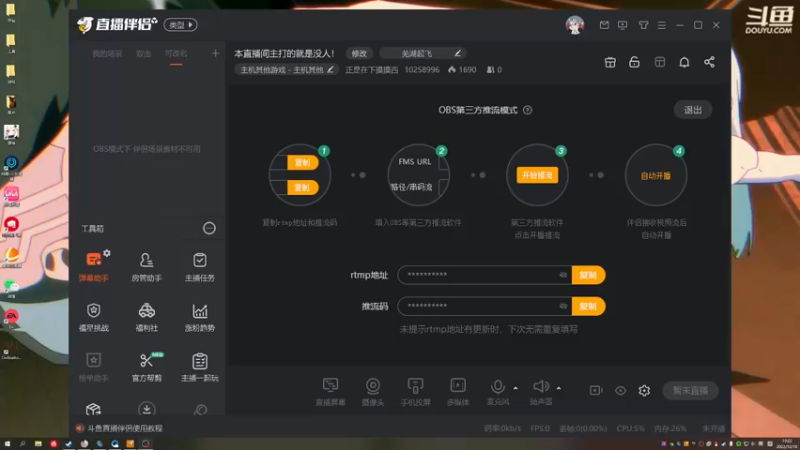800x450 pixels.
Task: Toggle the lock icon in header
Action: [634, 62]
